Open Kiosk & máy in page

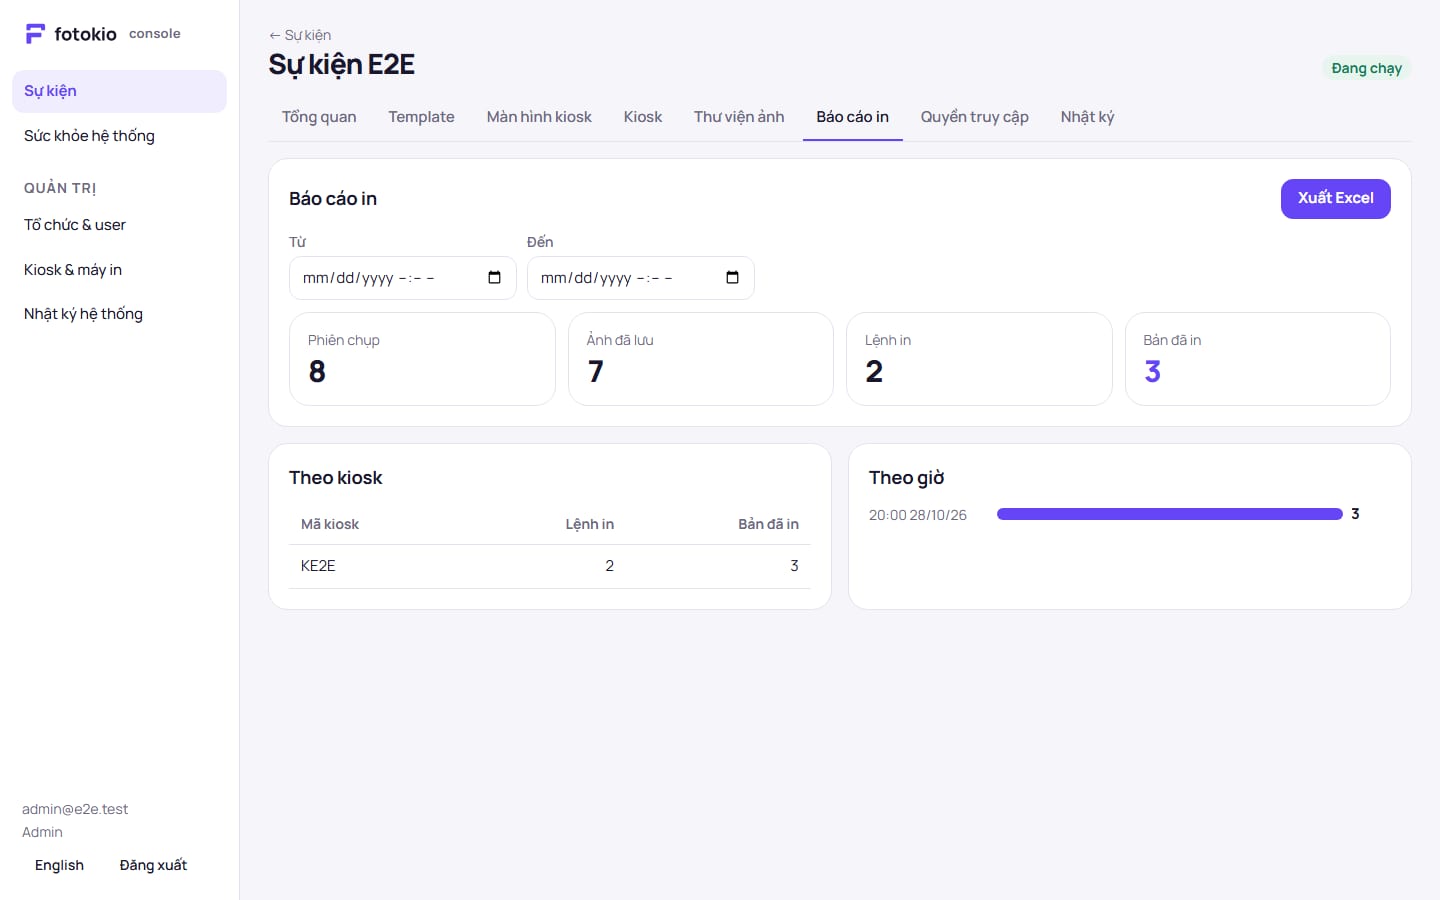119,270
